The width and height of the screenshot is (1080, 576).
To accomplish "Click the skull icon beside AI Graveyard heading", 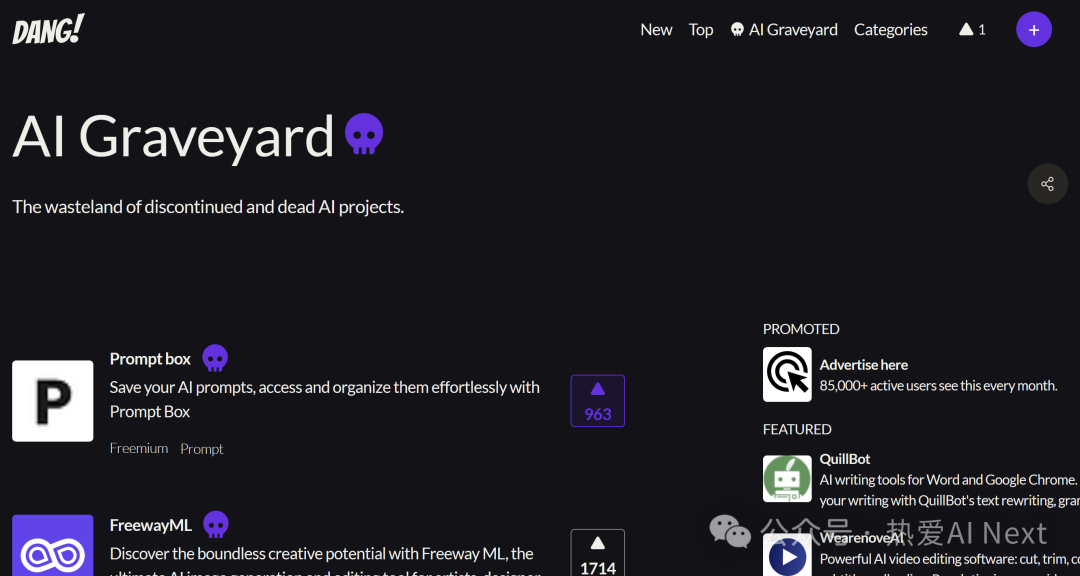I will (364, 134).
